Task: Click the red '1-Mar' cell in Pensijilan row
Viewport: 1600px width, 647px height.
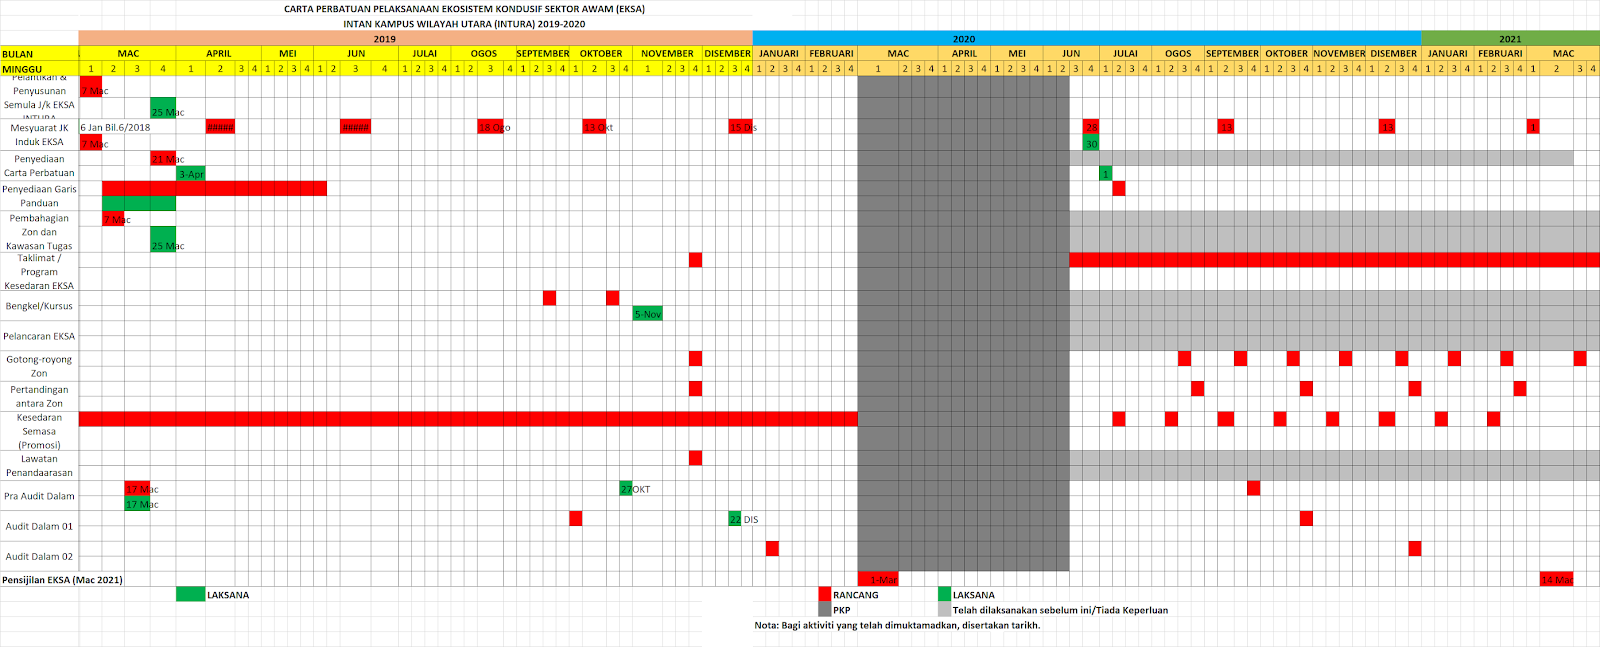Action: tap(878, 580)
